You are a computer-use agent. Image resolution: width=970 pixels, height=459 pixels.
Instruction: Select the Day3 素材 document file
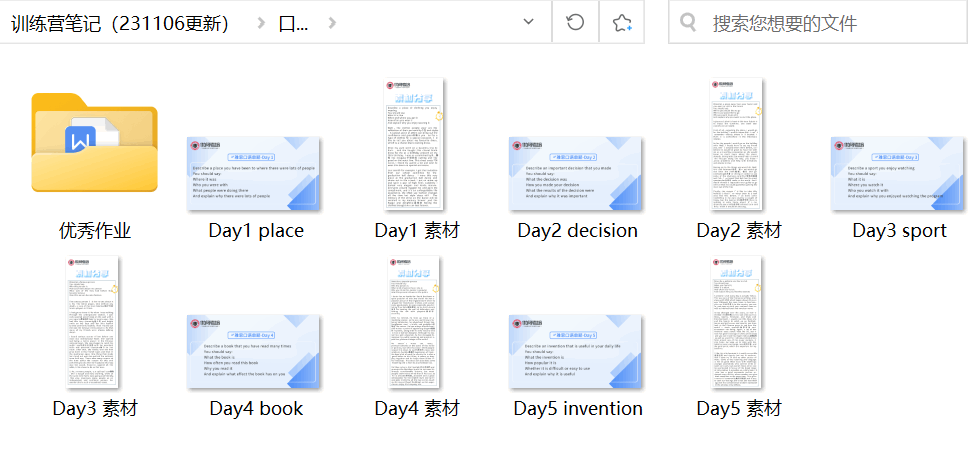[x=94, y=322]
